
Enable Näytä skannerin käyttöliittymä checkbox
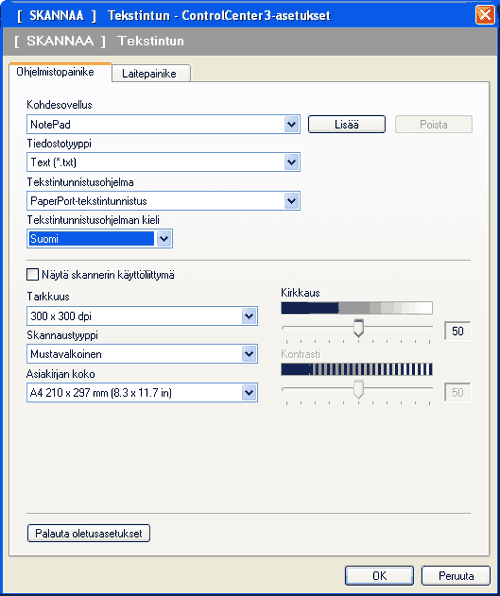[x=33, y=274]
